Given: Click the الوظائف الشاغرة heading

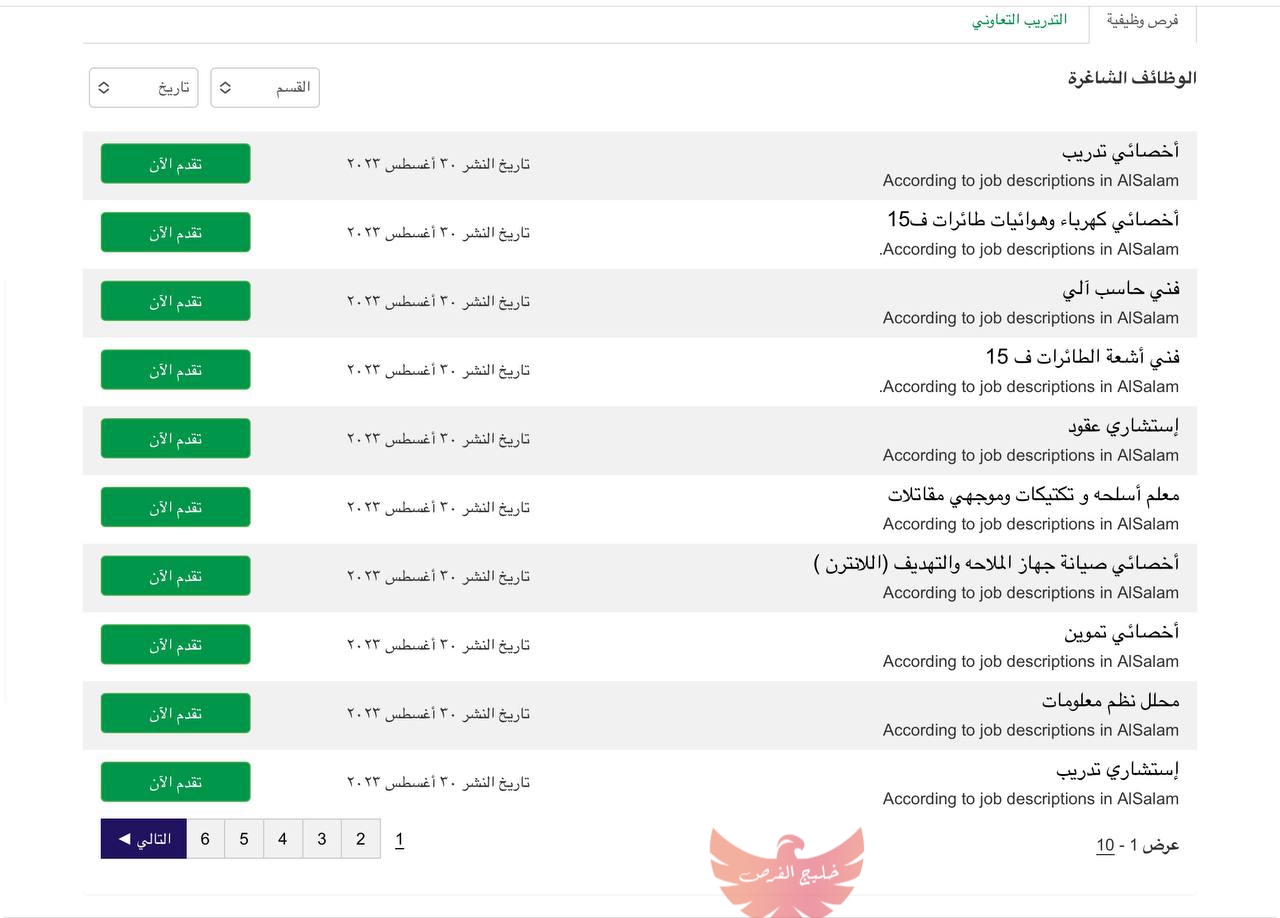Looking at the screenshot, I should 1132,78.
